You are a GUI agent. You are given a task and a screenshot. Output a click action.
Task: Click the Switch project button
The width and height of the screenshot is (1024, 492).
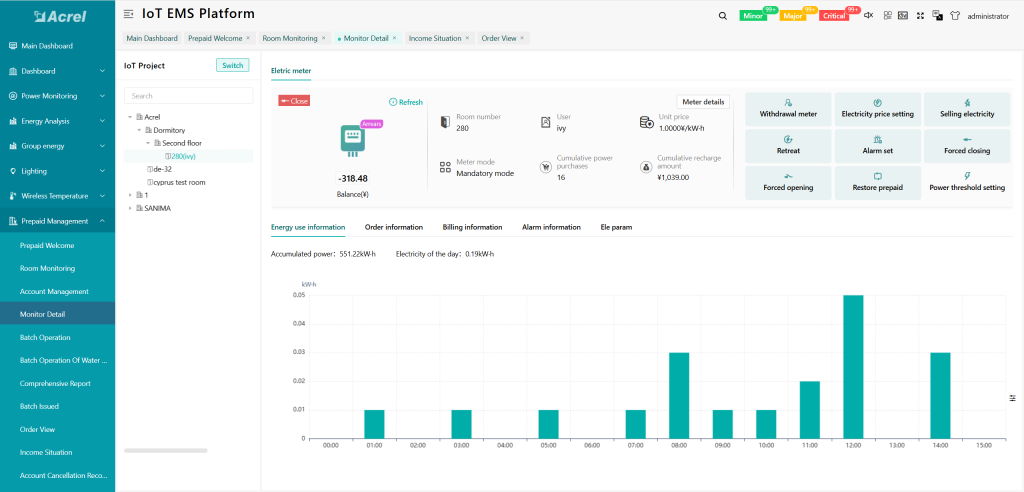pos(232,65)
